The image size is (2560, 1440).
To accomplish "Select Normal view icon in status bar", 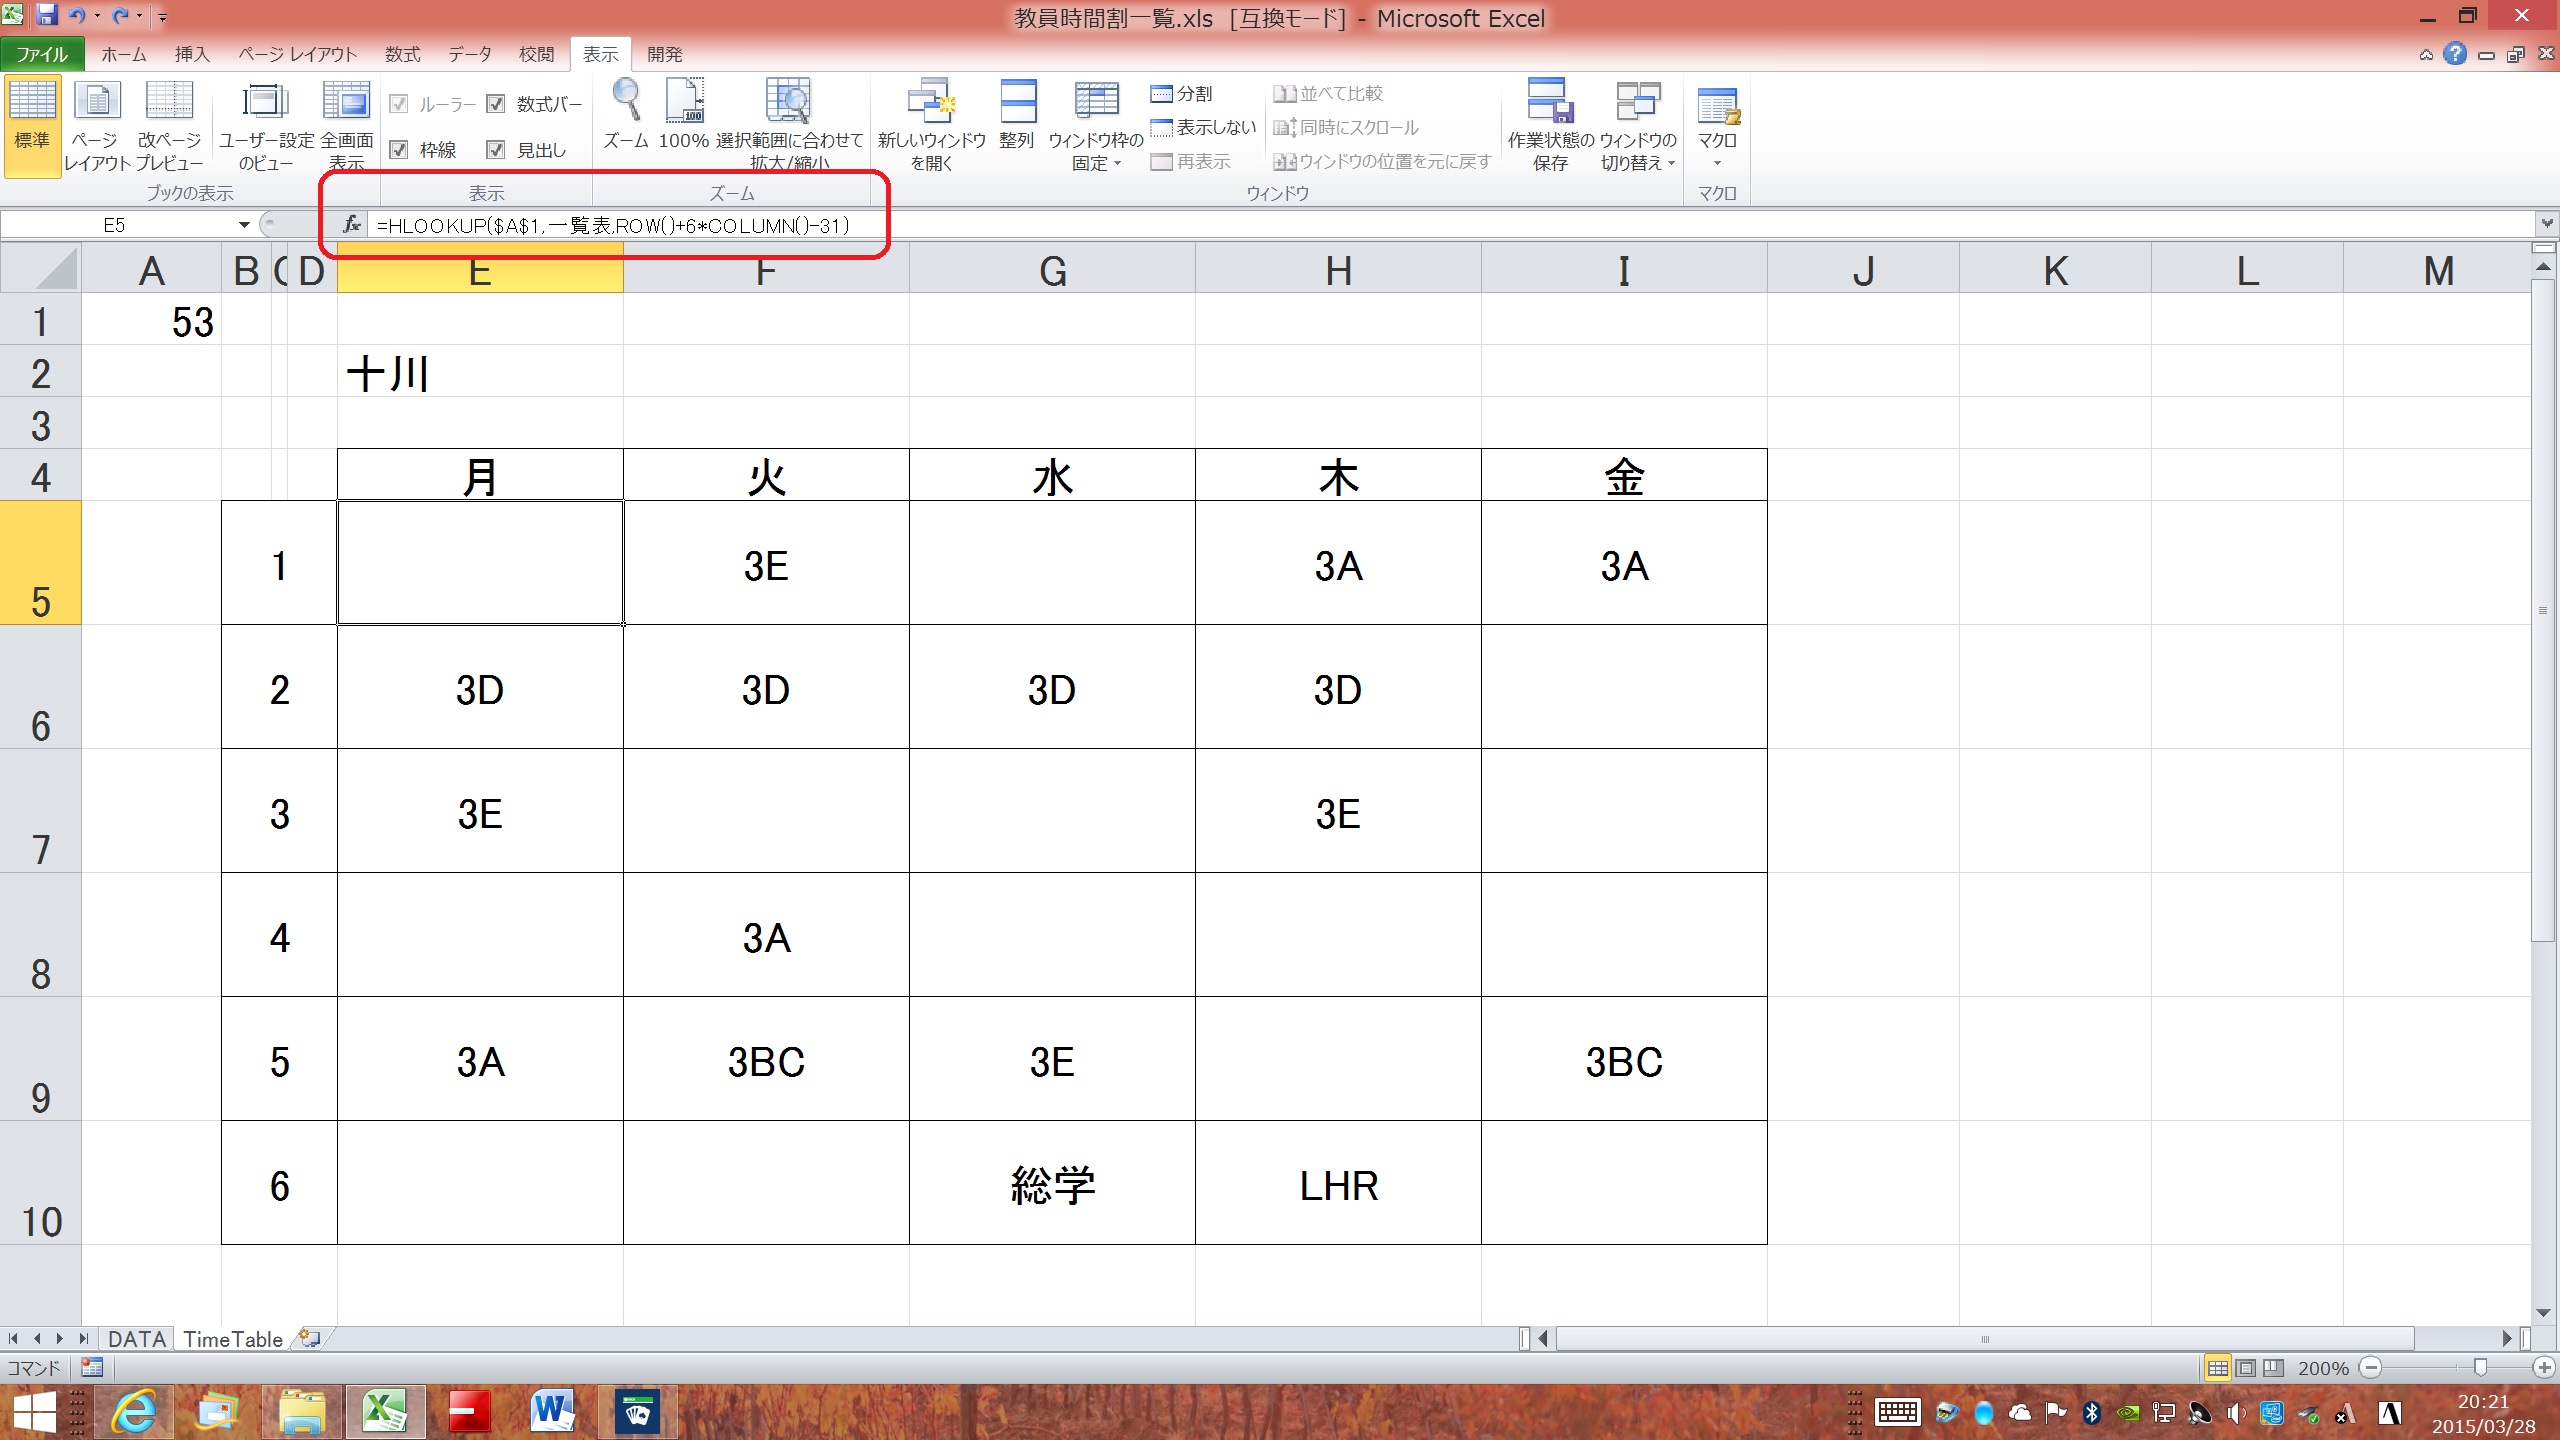I will tap(2217, 1367).
